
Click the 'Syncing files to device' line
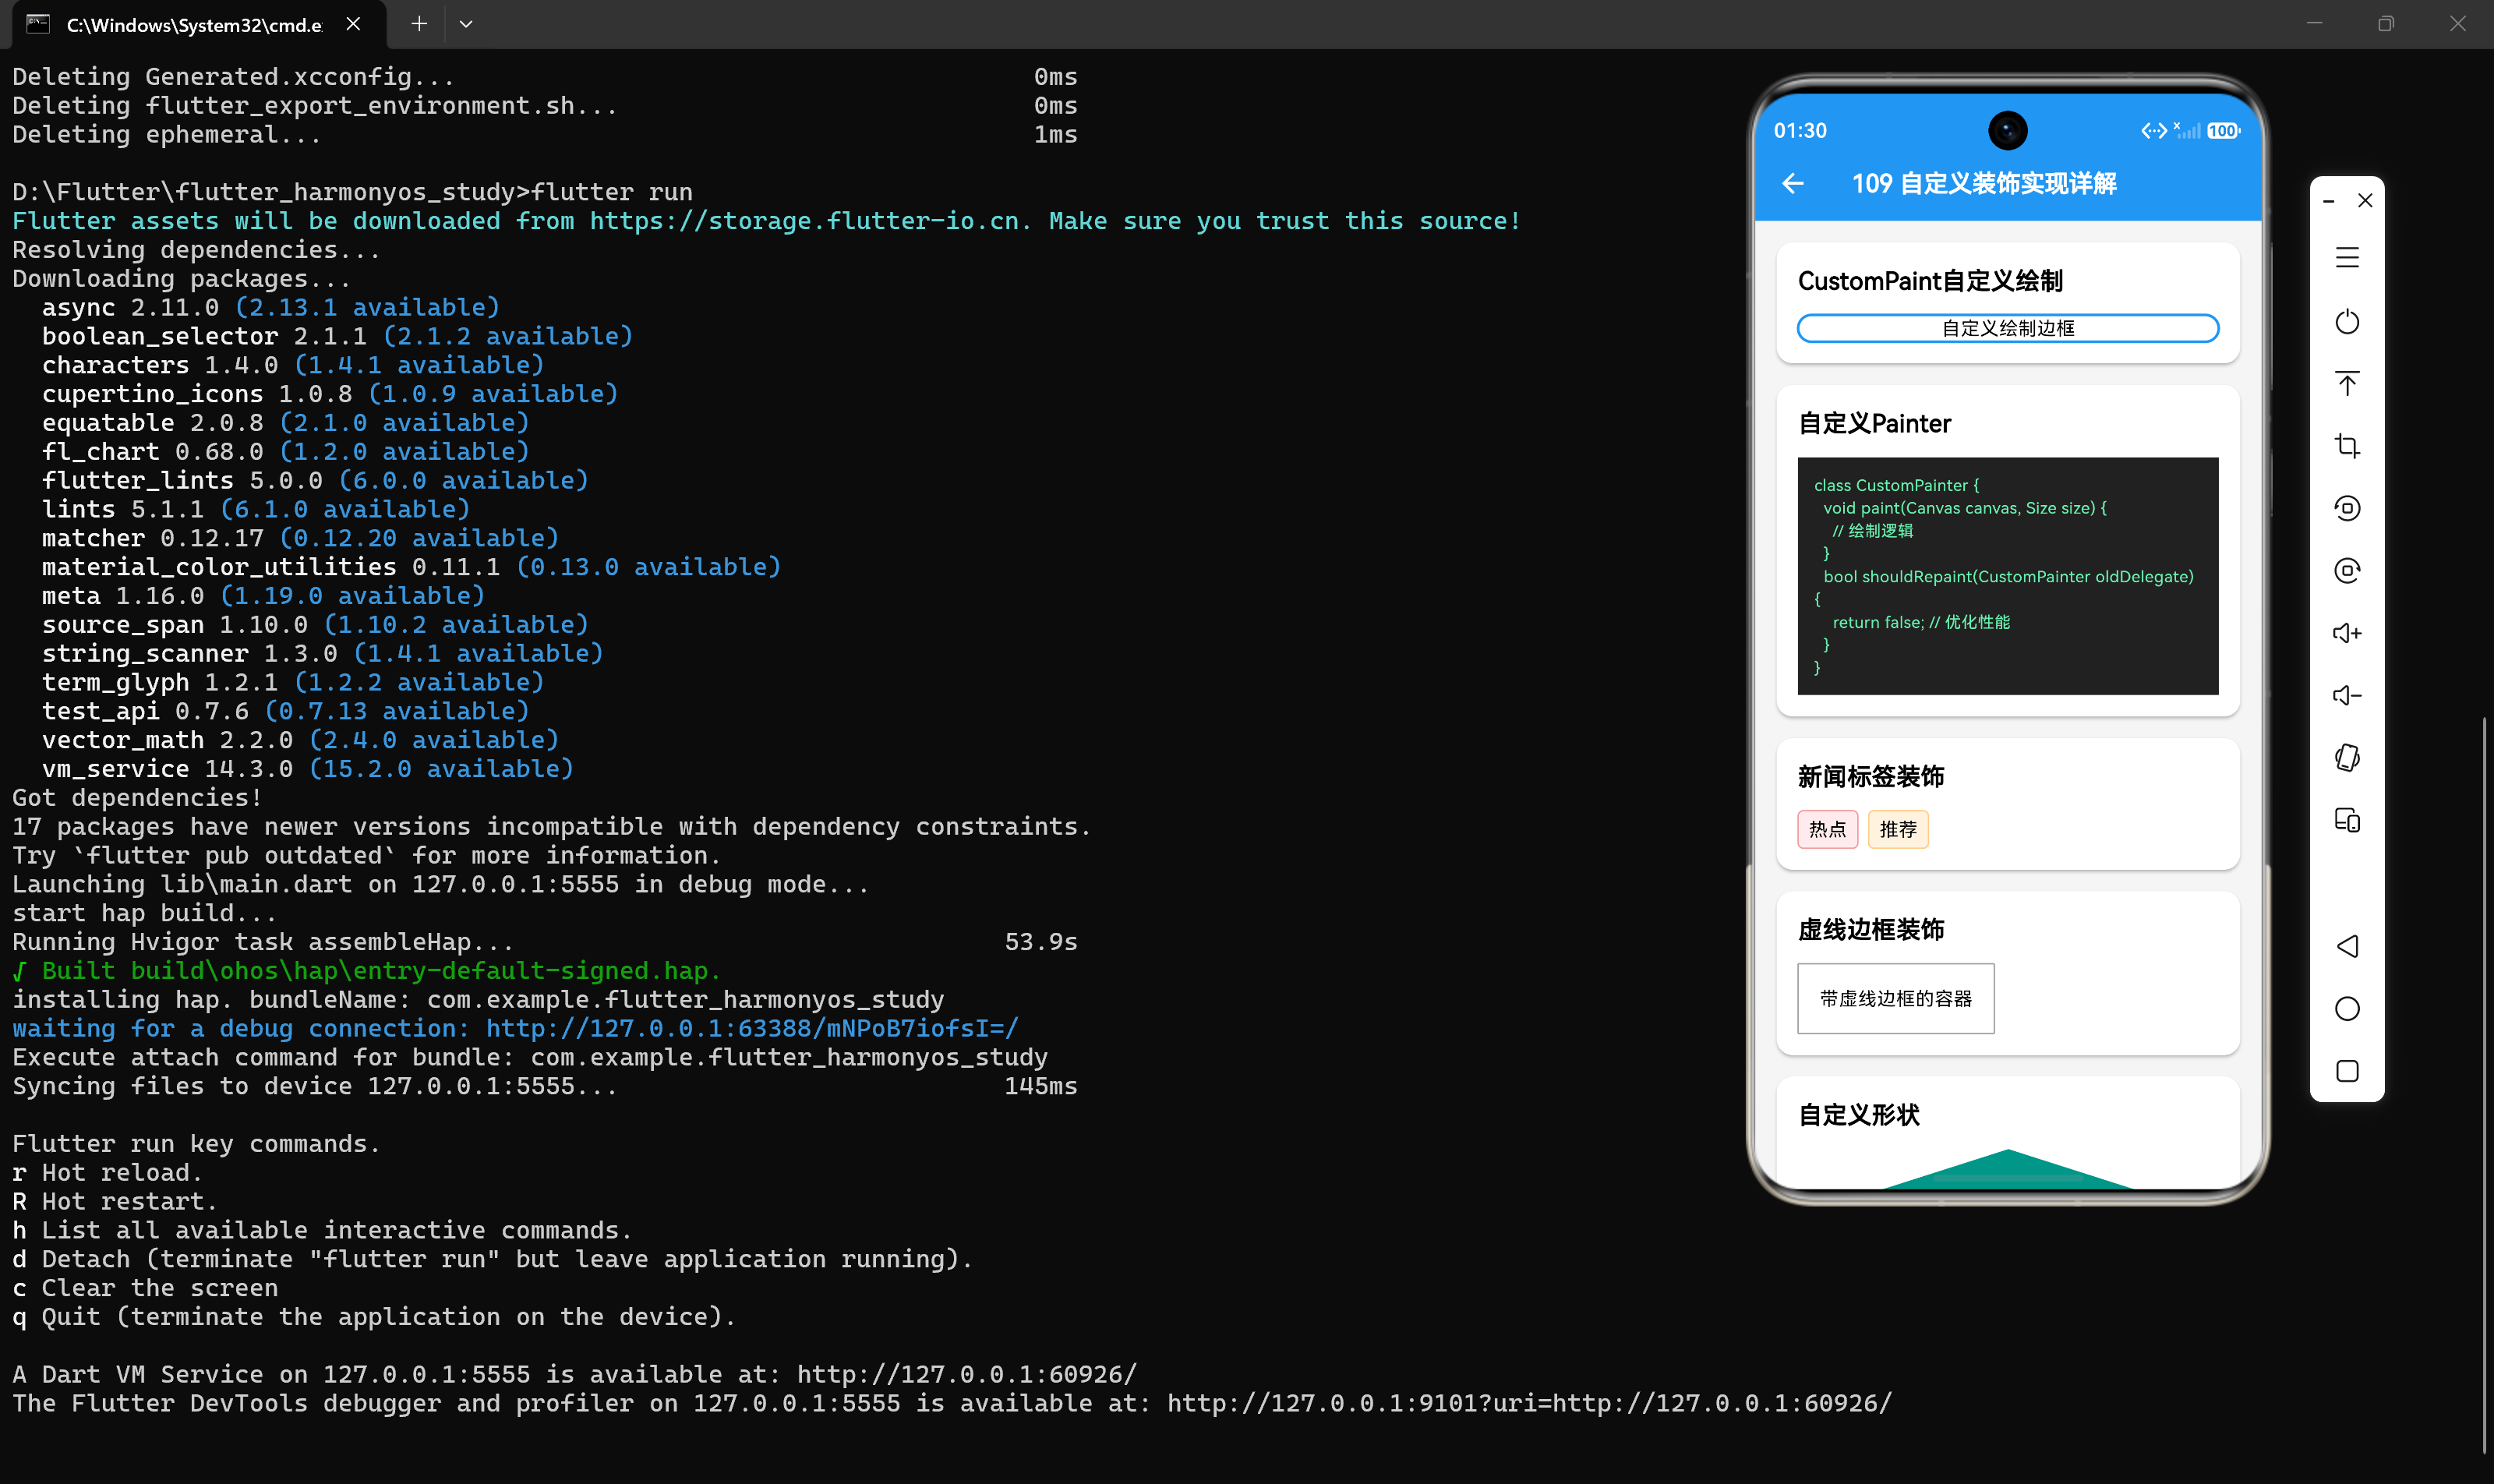545,1086
